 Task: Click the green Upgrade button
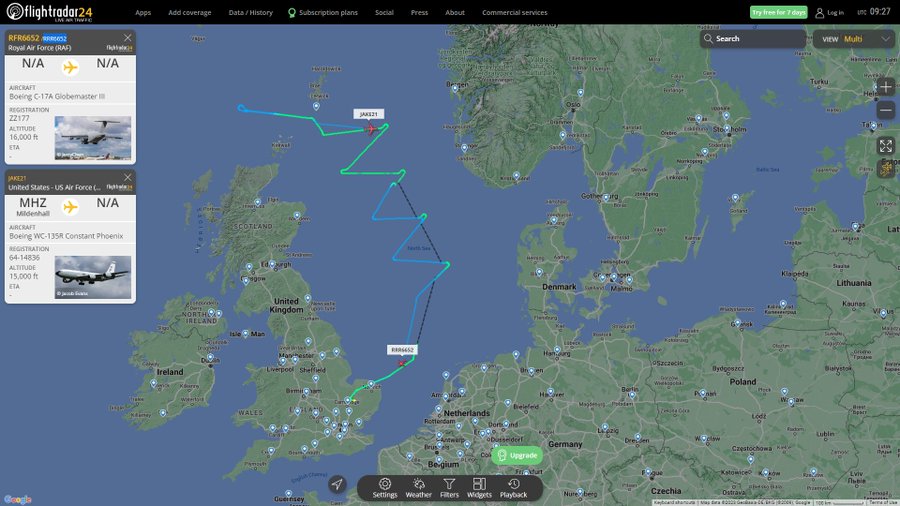(x=517, y=456)
